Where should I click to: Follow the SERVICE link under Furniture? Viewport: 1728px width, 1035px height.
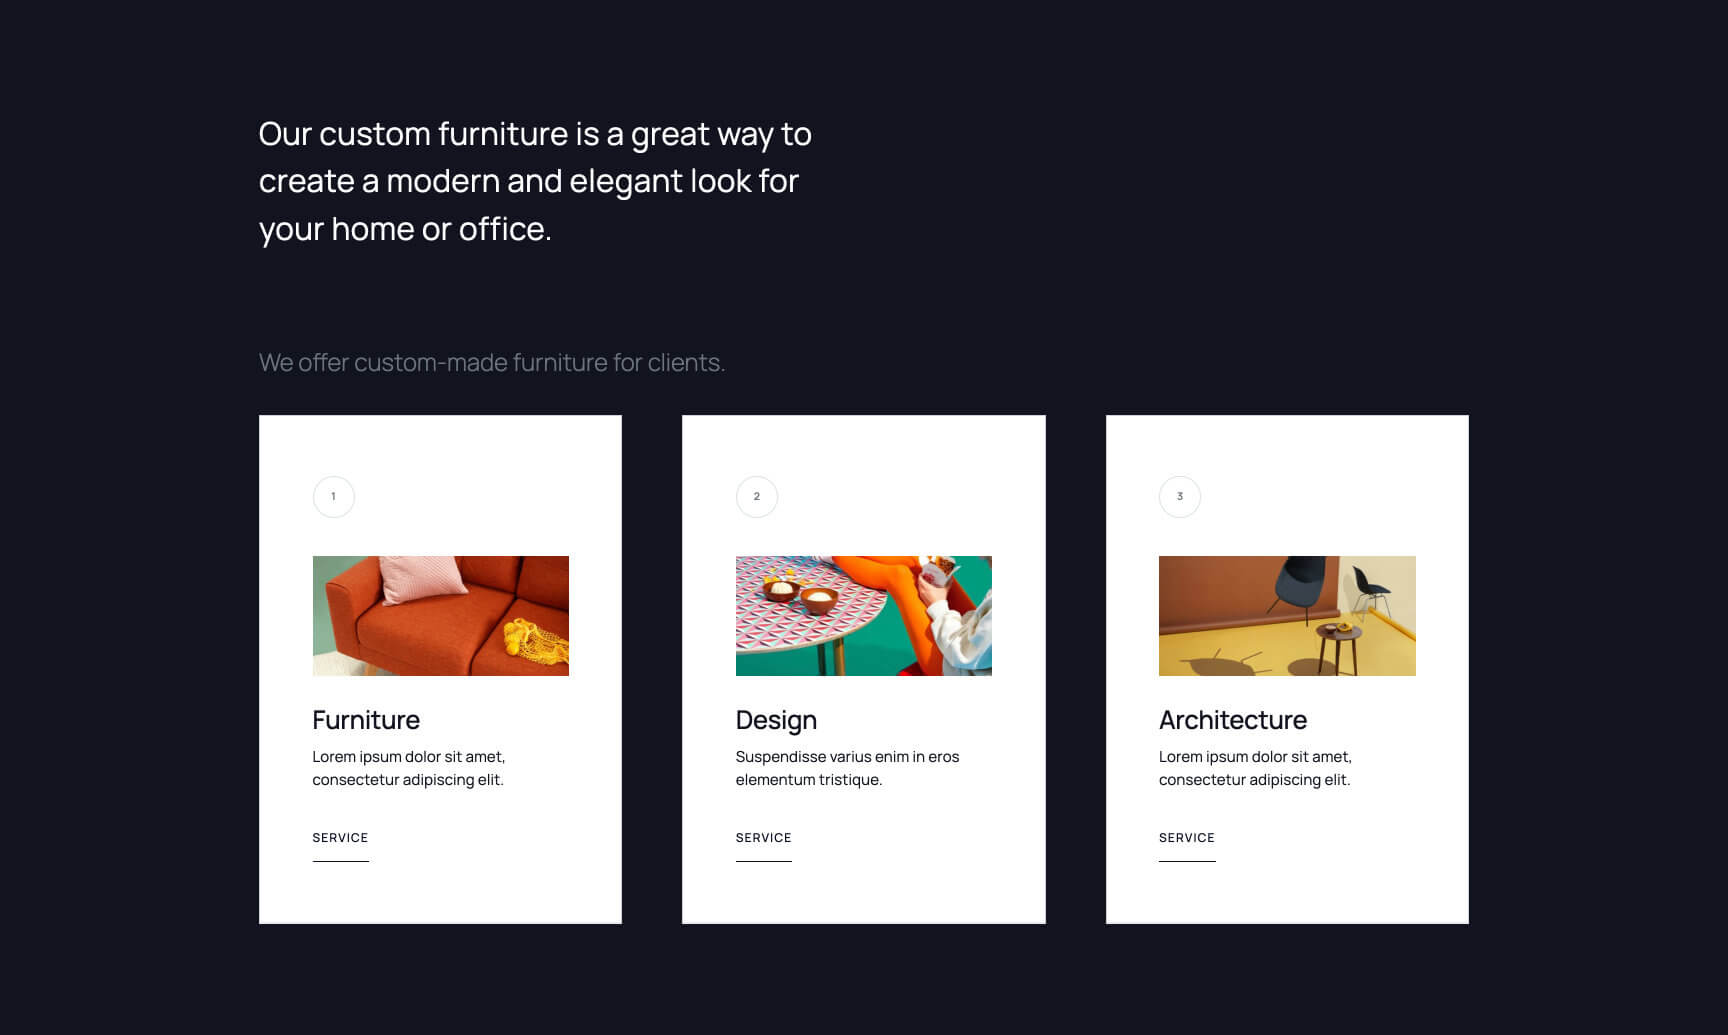pos(340,838)
